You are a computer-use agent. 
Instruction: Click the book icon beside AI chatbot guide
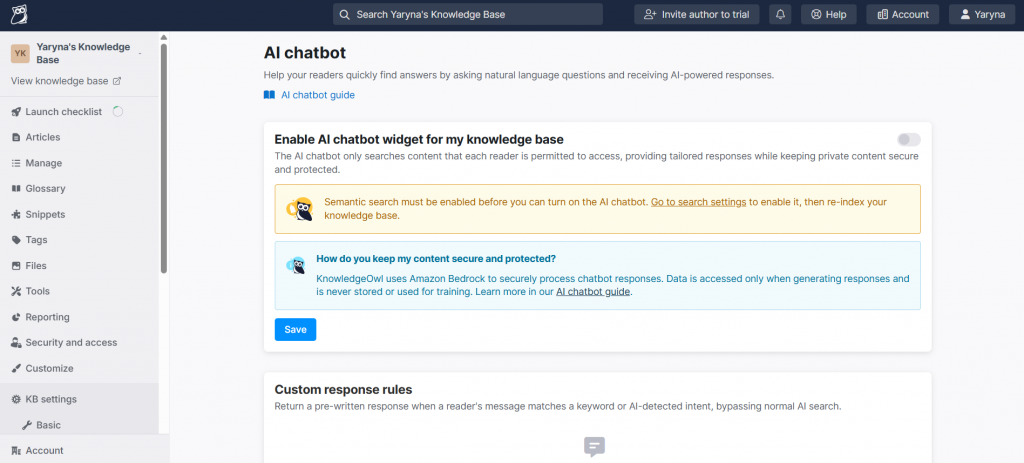click(269, 95)
